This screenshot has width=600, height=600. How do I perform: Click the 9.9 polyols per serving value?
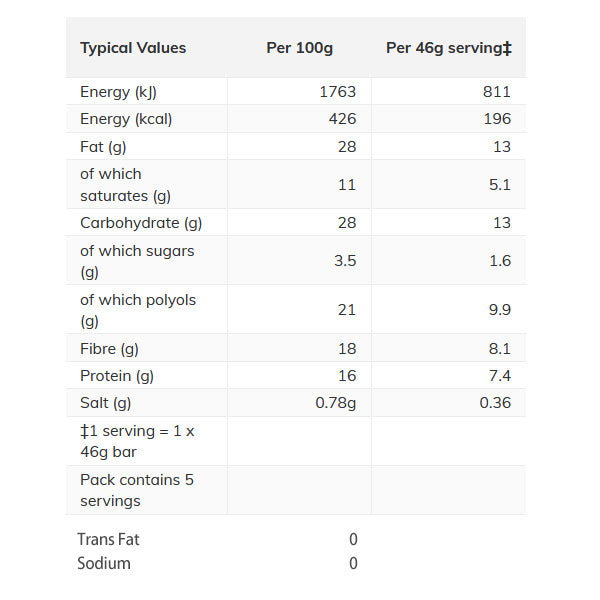pyautogui.click(x=500, y=310)
